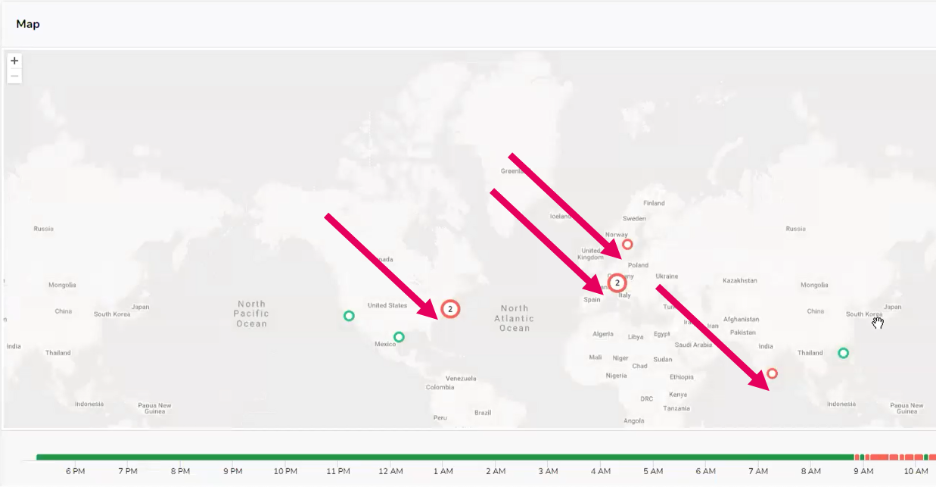
Task: Click the 10 AM timeline label
Action: pos(916,470)
